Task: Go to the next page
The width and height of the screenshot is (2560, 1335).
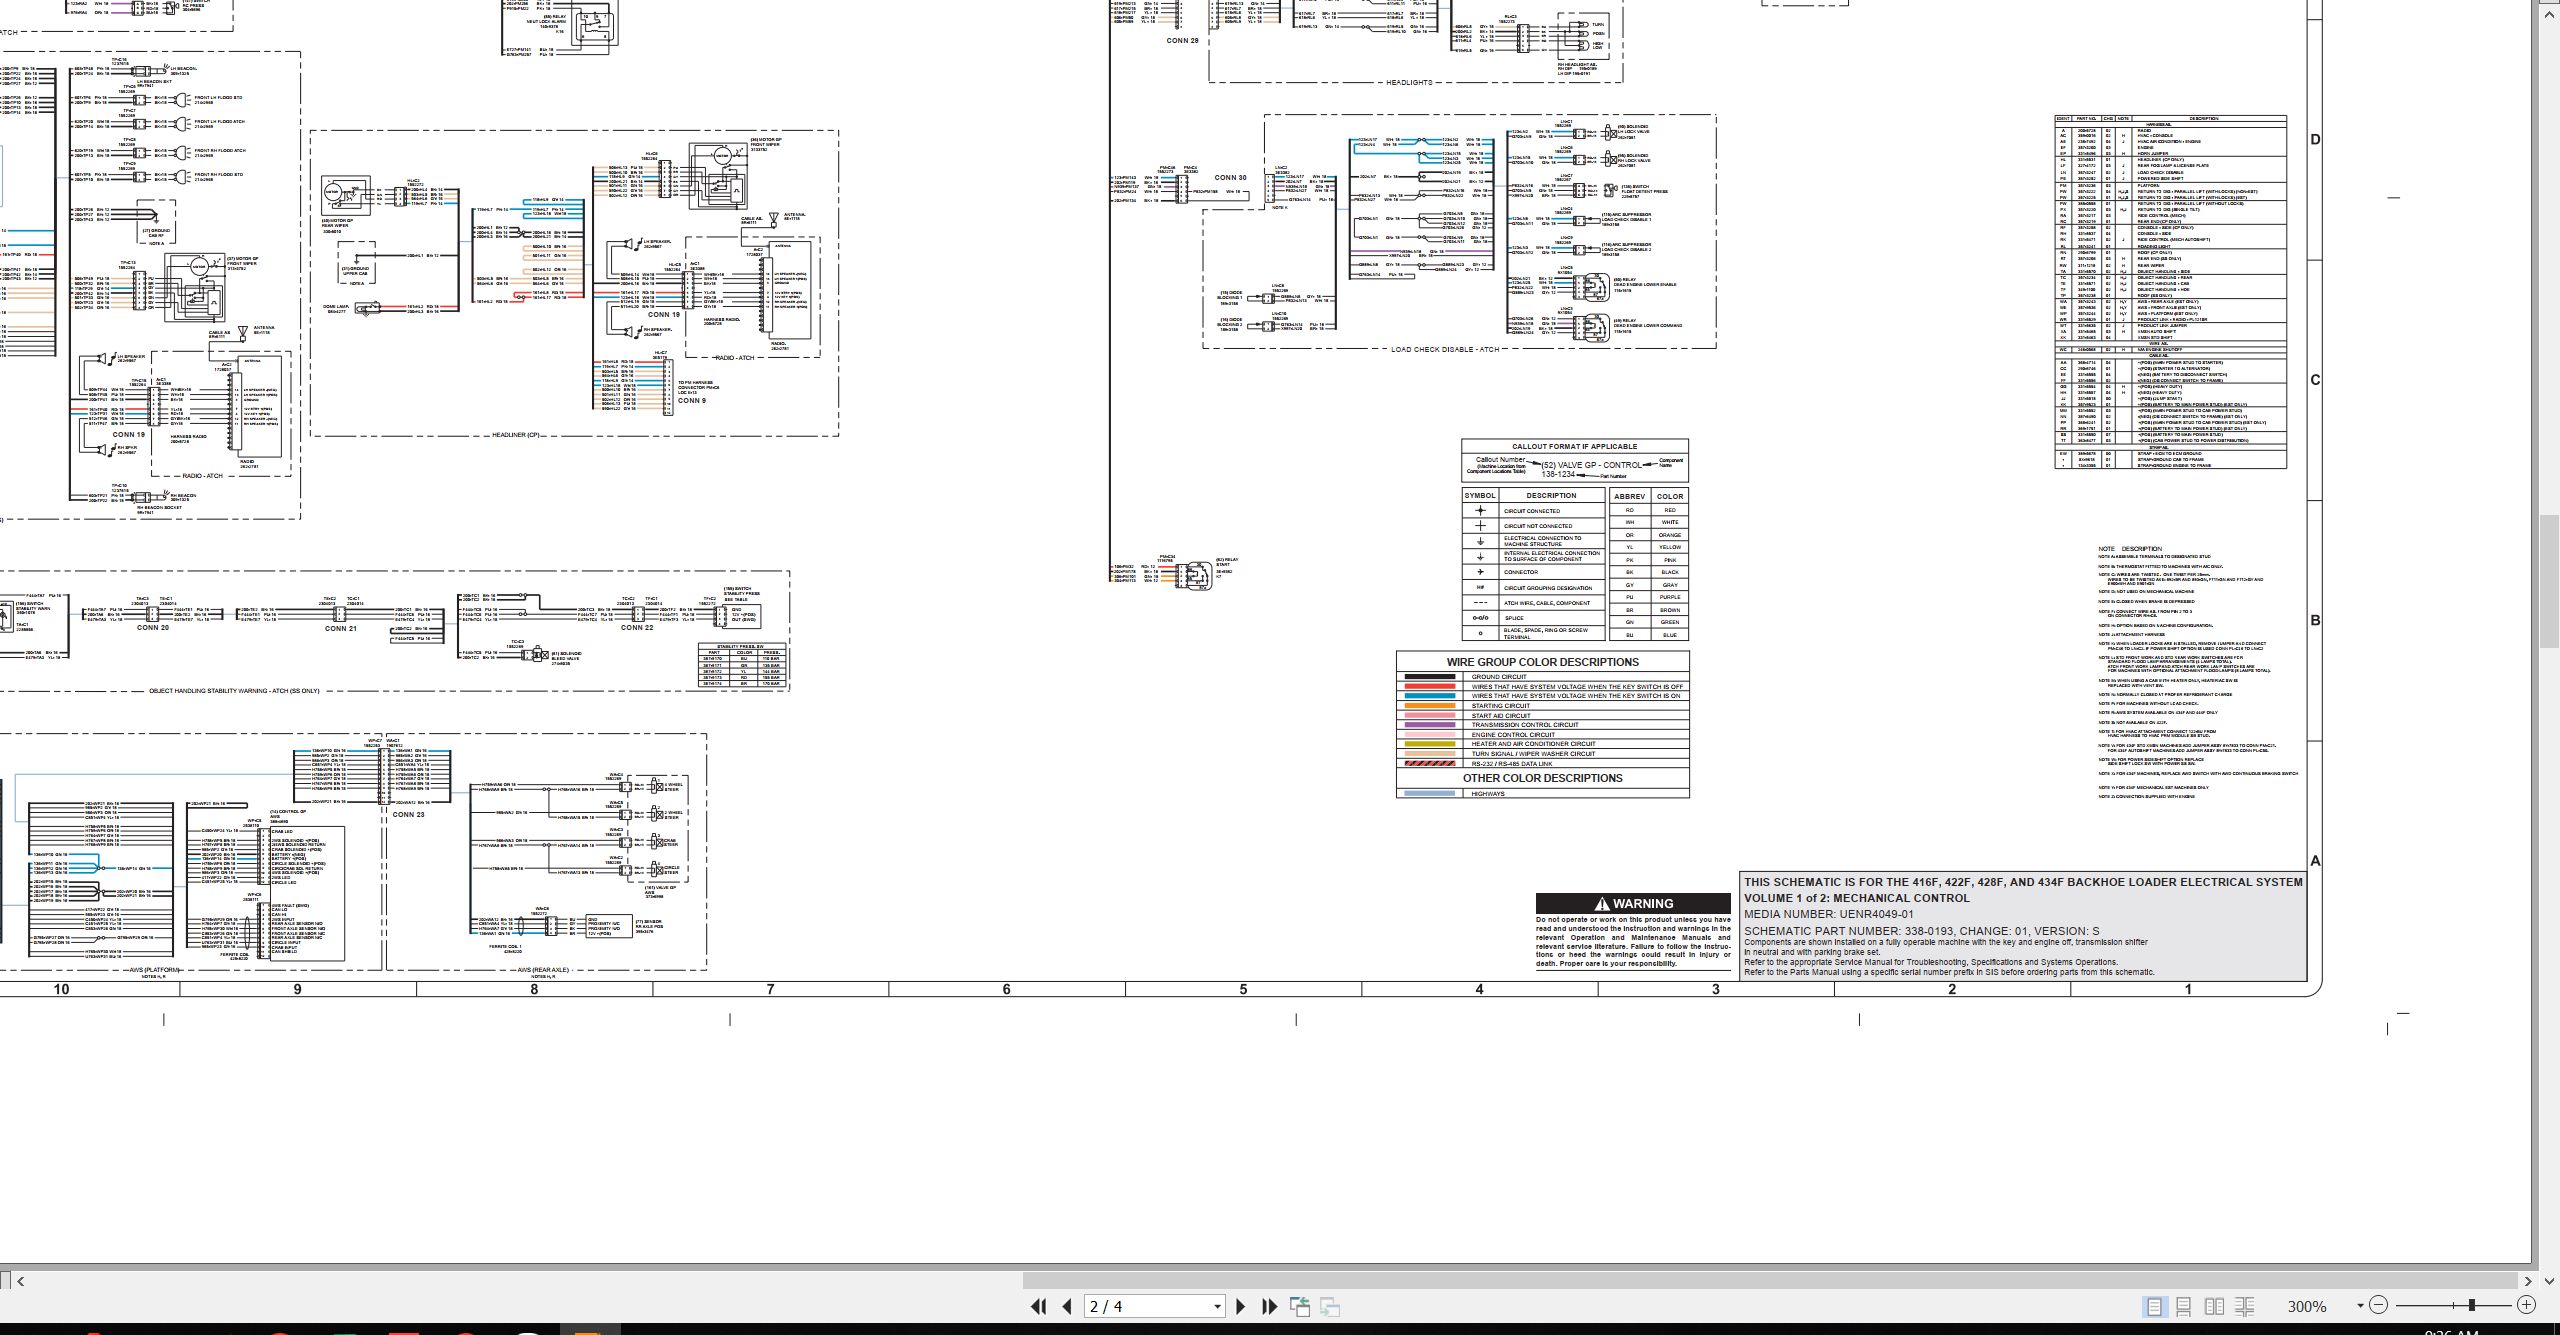Action: click(x=1241, y=1306)
